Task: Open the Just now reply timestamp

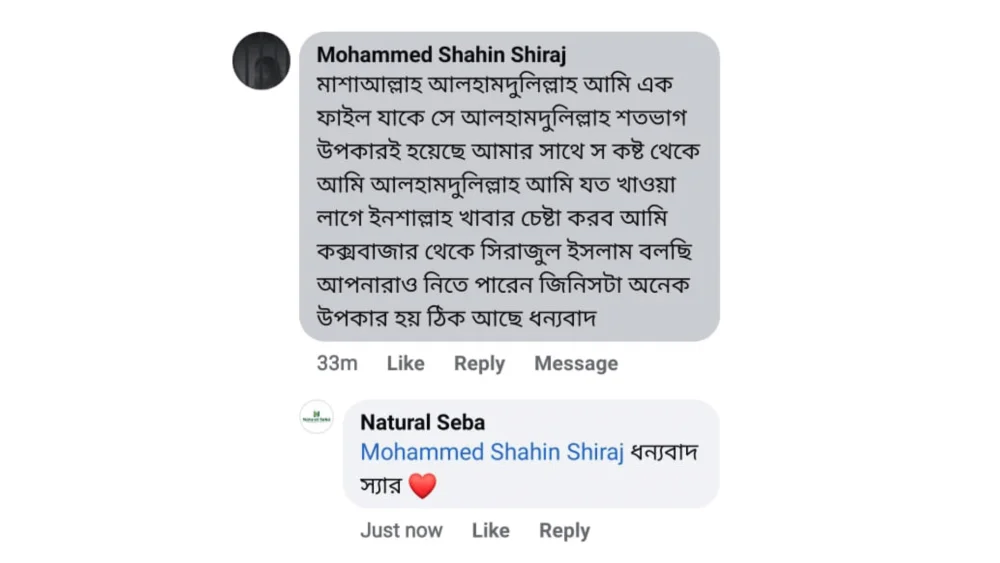Action: click(401, 530)
